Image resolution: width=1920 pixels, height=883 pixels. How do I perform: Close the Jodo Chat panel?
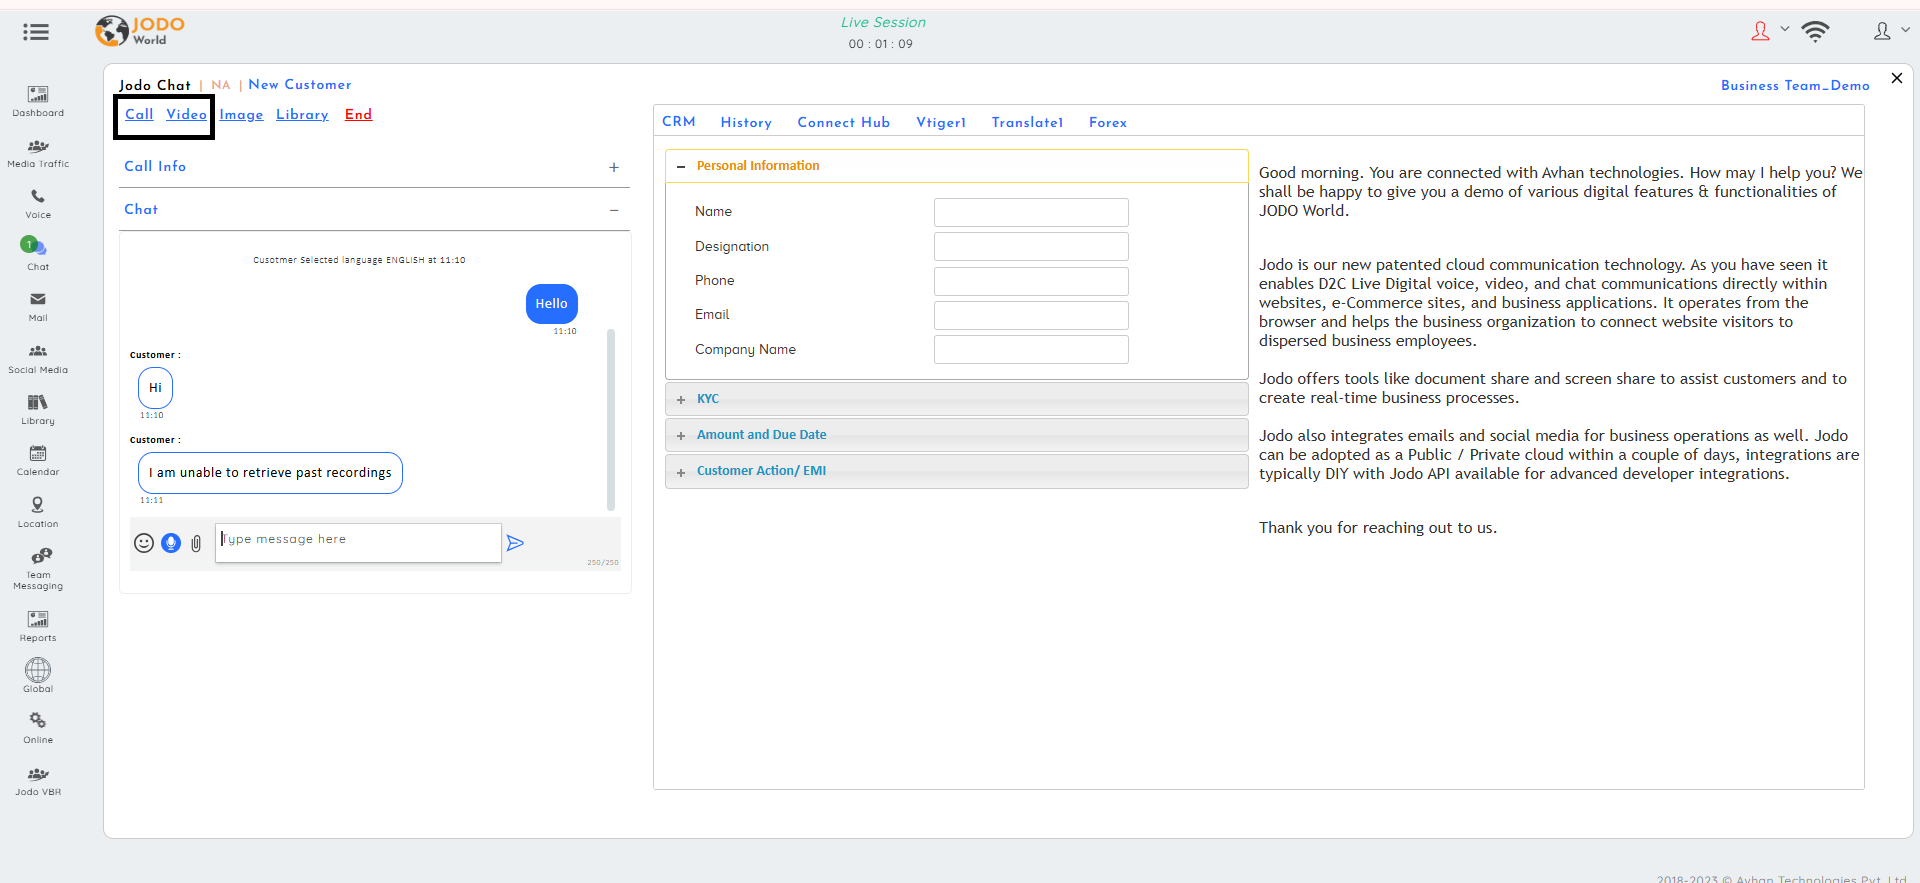[x=1896, y=78]
